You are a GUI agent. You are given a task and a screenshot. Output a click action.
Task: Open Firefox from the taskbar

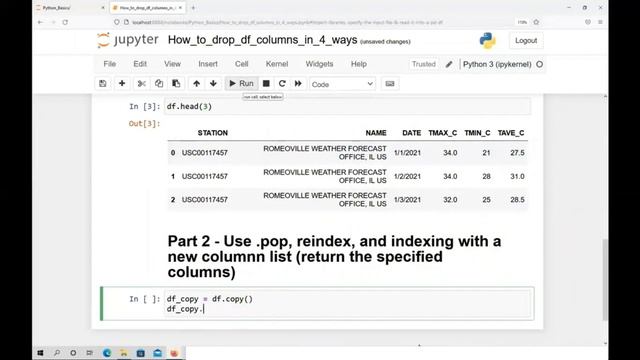(x=174, y=353)
